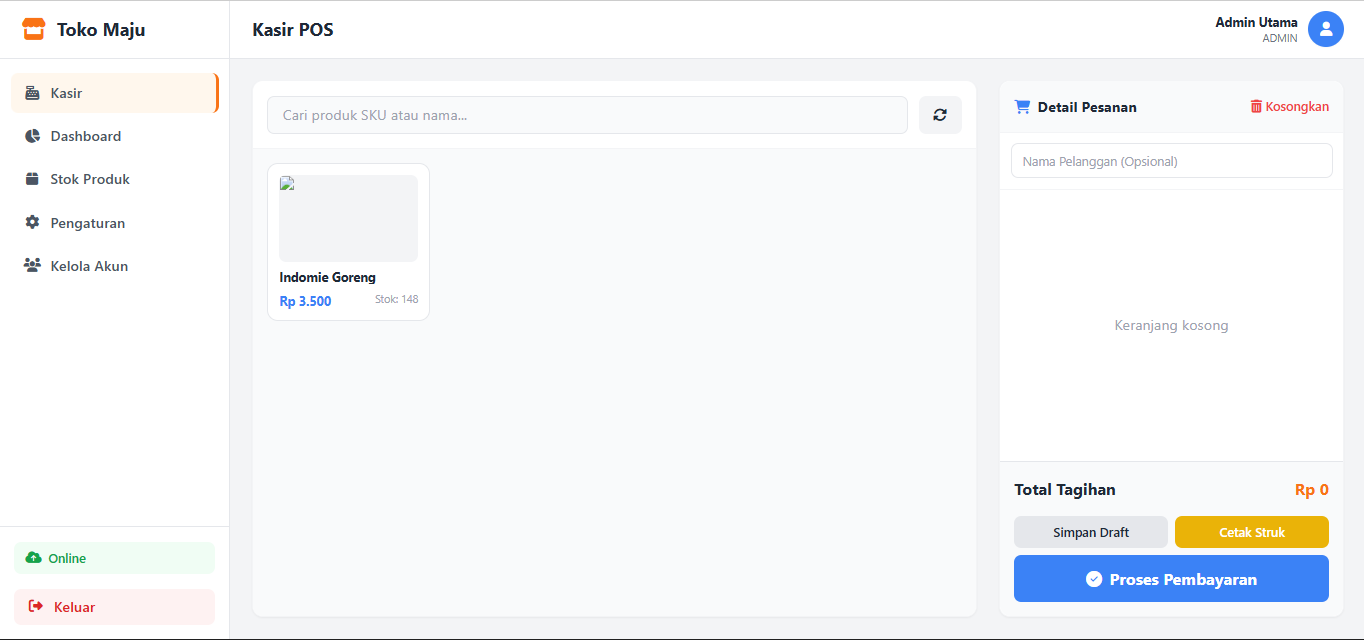
Task: Click the refresh products icon button
Action: [x=940, y=115]
